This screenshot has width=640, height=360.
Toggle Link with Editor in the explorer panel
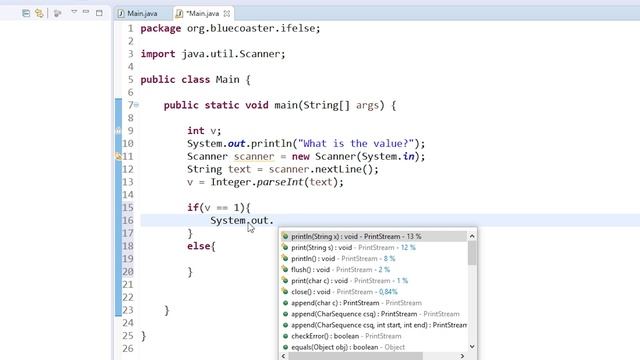(x=39, y=13)
